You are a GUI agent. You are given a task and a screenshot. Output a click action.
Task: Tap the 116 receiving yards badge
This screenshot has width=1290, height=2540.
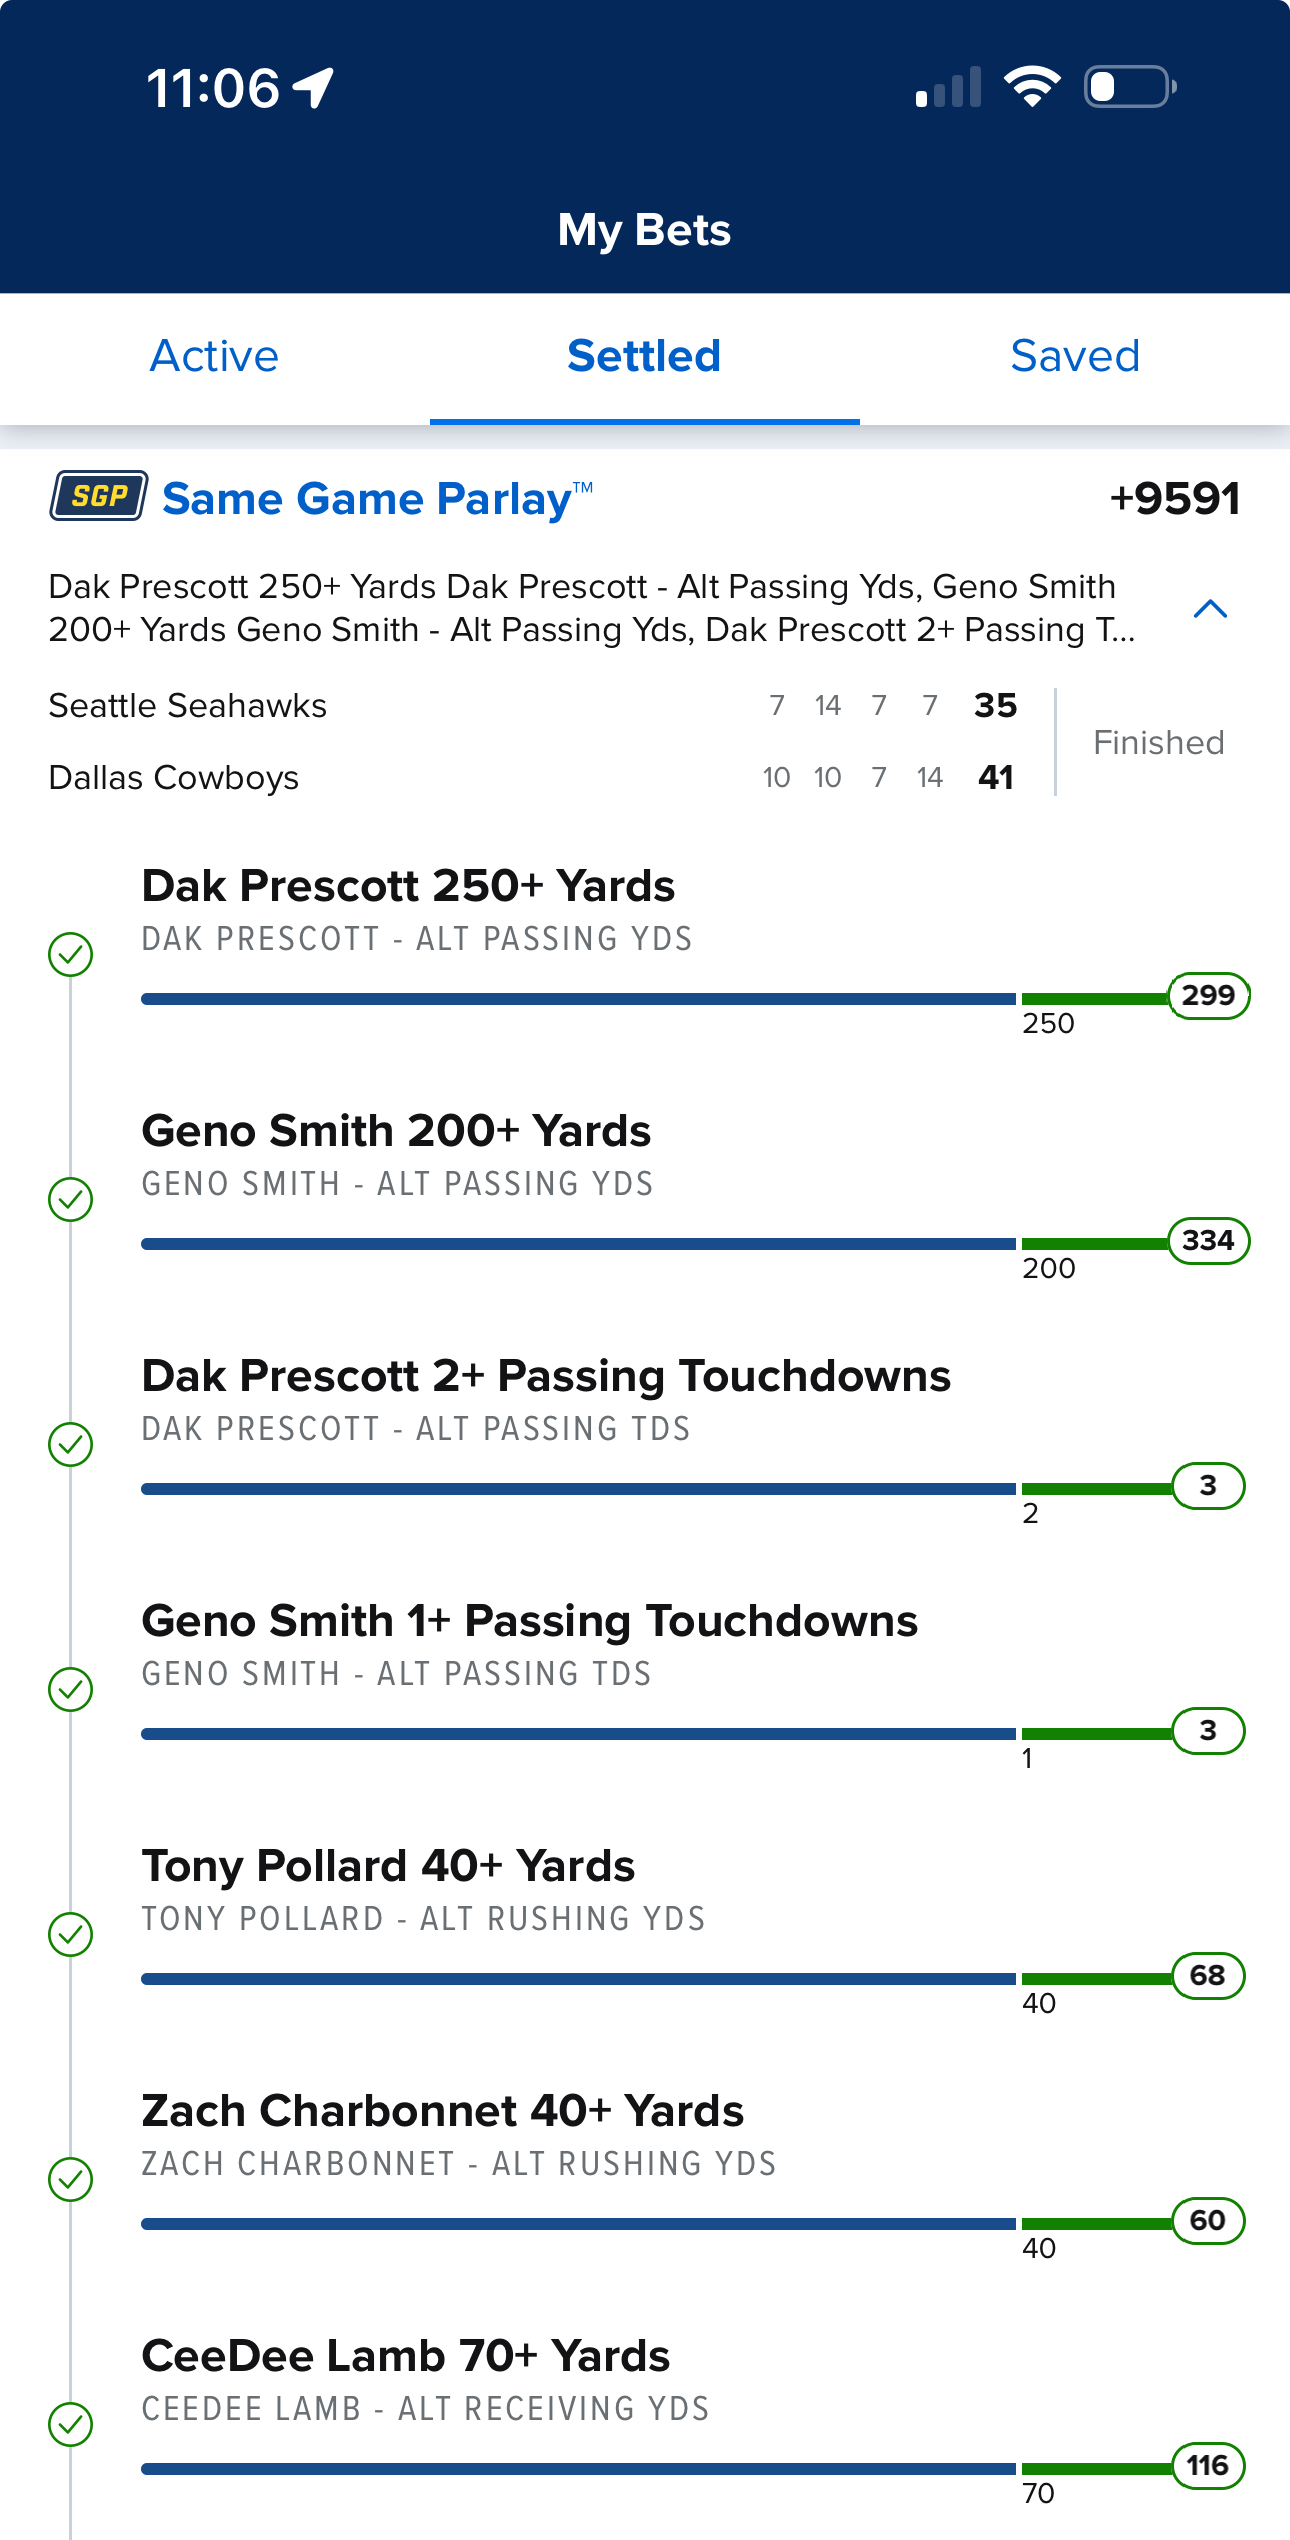click(x=1208, y=2466)
